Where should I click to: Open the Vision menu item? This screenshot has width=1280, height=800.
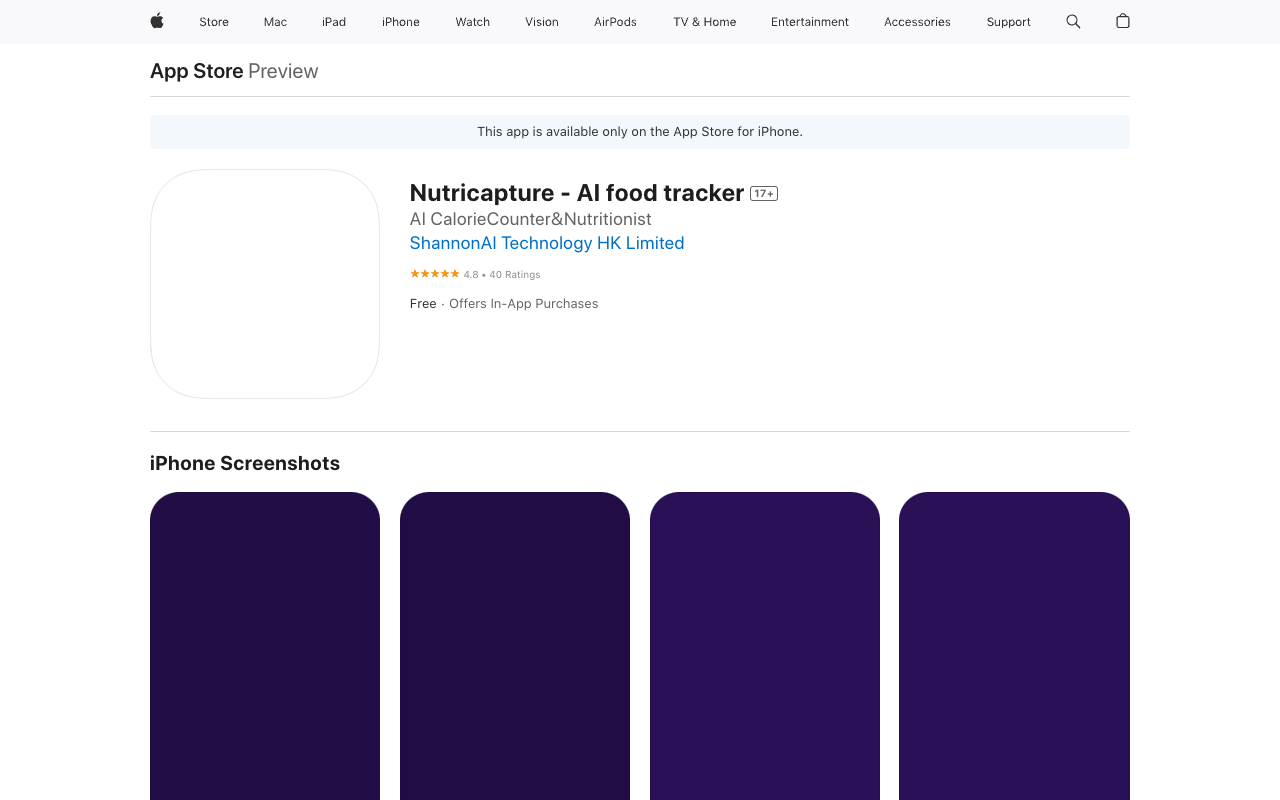542,22
